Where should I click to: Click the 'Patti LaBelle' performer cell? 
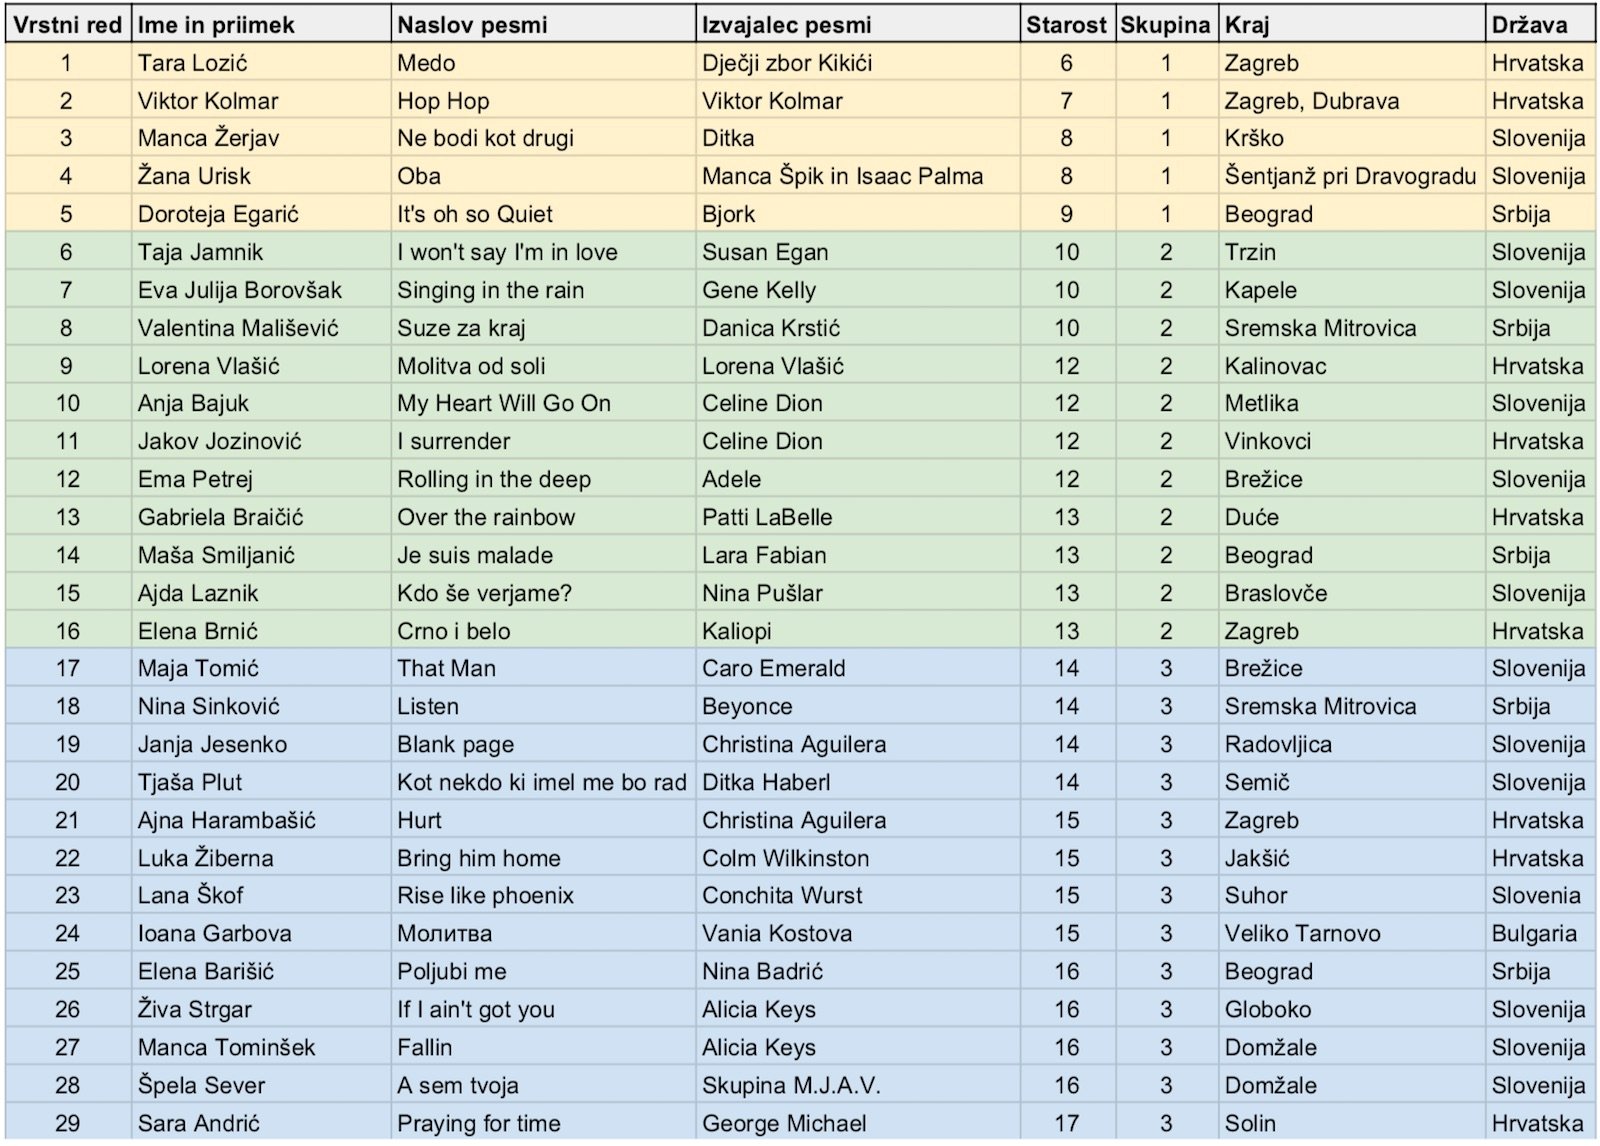click(x=767, y=517)
